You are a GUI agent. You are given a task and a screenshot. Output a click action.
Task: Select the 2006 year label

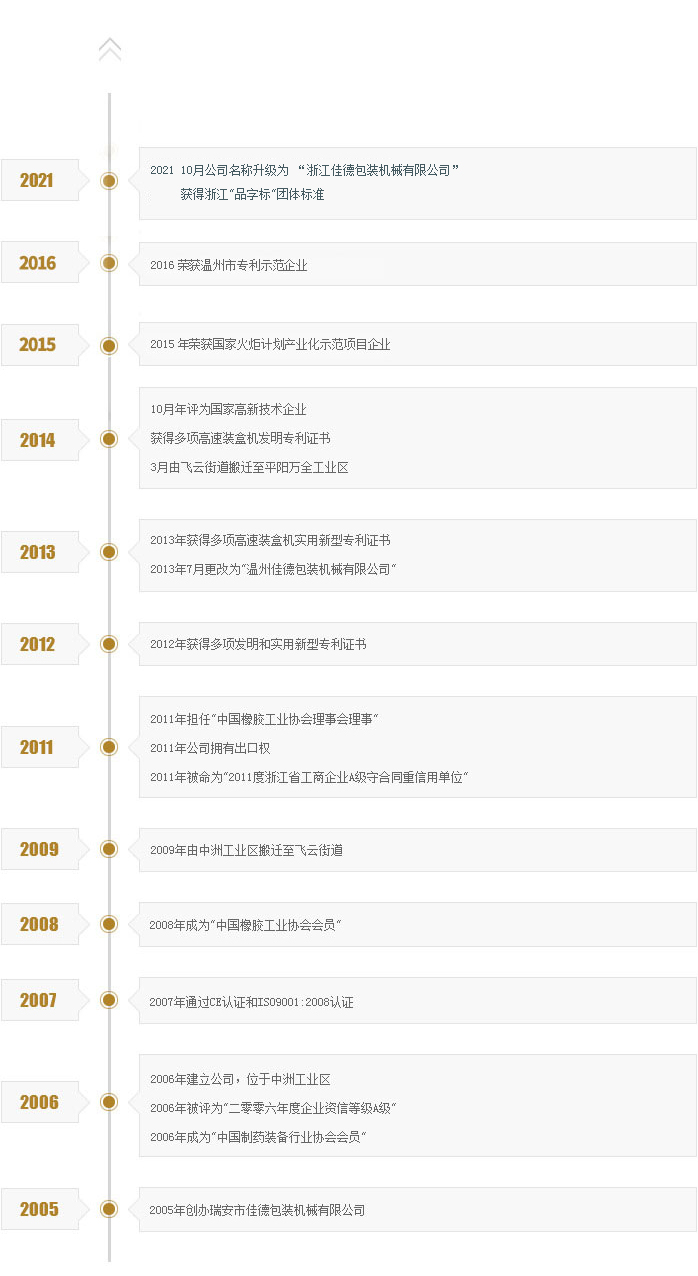39,1102
